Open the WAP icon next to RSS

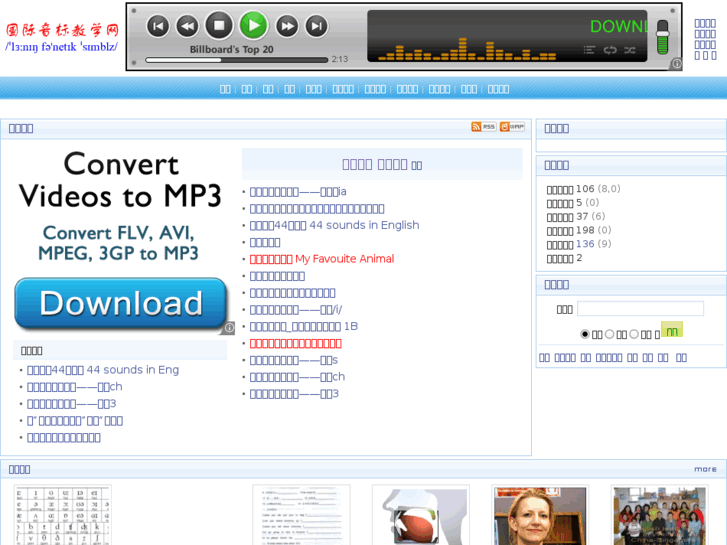pyautogui.click(x=512, y=127)
